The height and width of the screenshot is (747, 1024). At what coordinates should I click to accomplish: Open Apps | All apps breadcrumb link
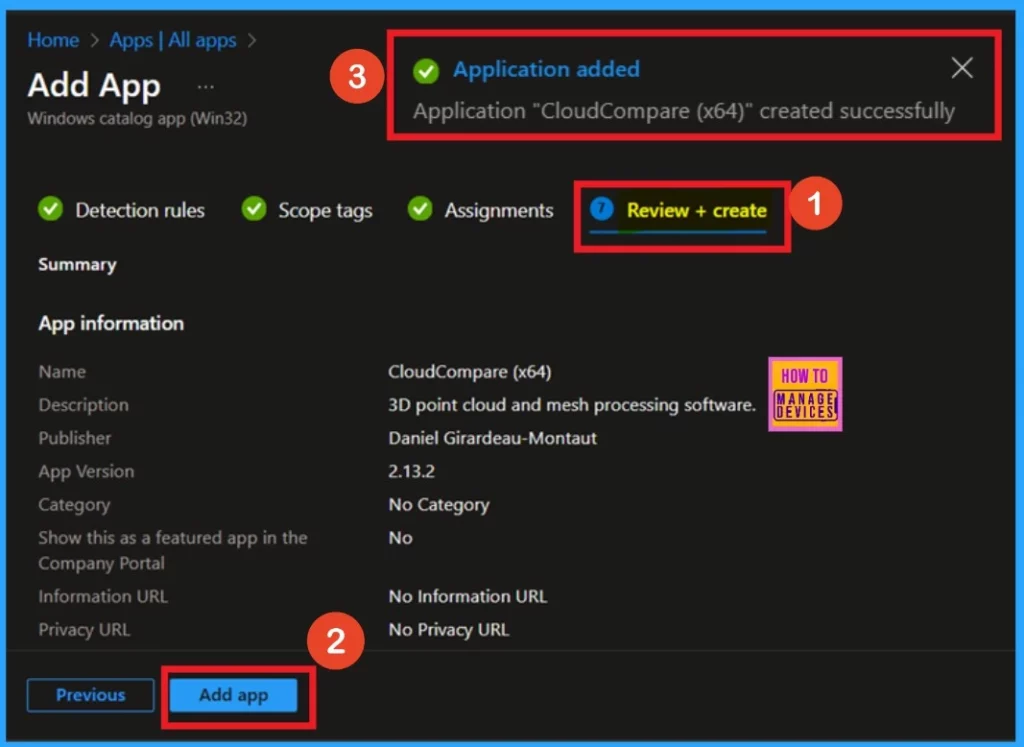(x=173, y=40)
